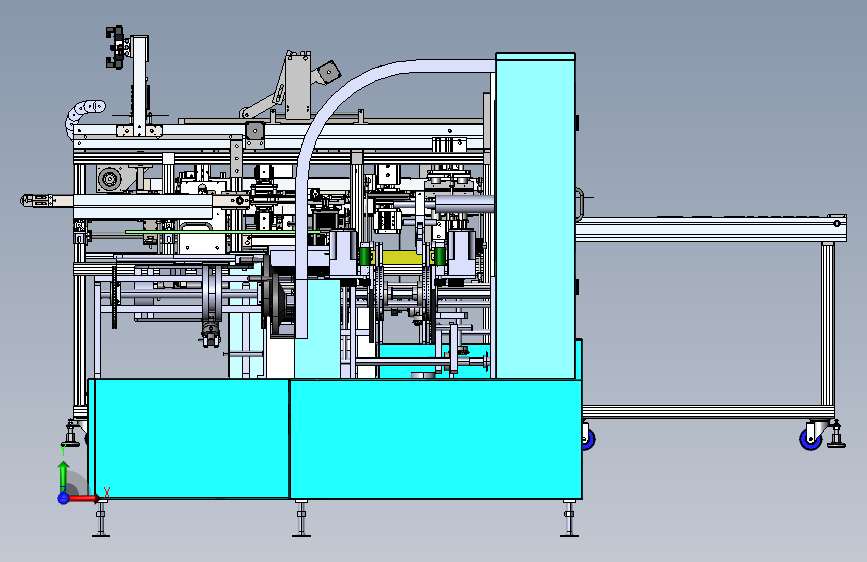Click the red X axis arrow on triad
867x562 pixels.
click(84, 498)
